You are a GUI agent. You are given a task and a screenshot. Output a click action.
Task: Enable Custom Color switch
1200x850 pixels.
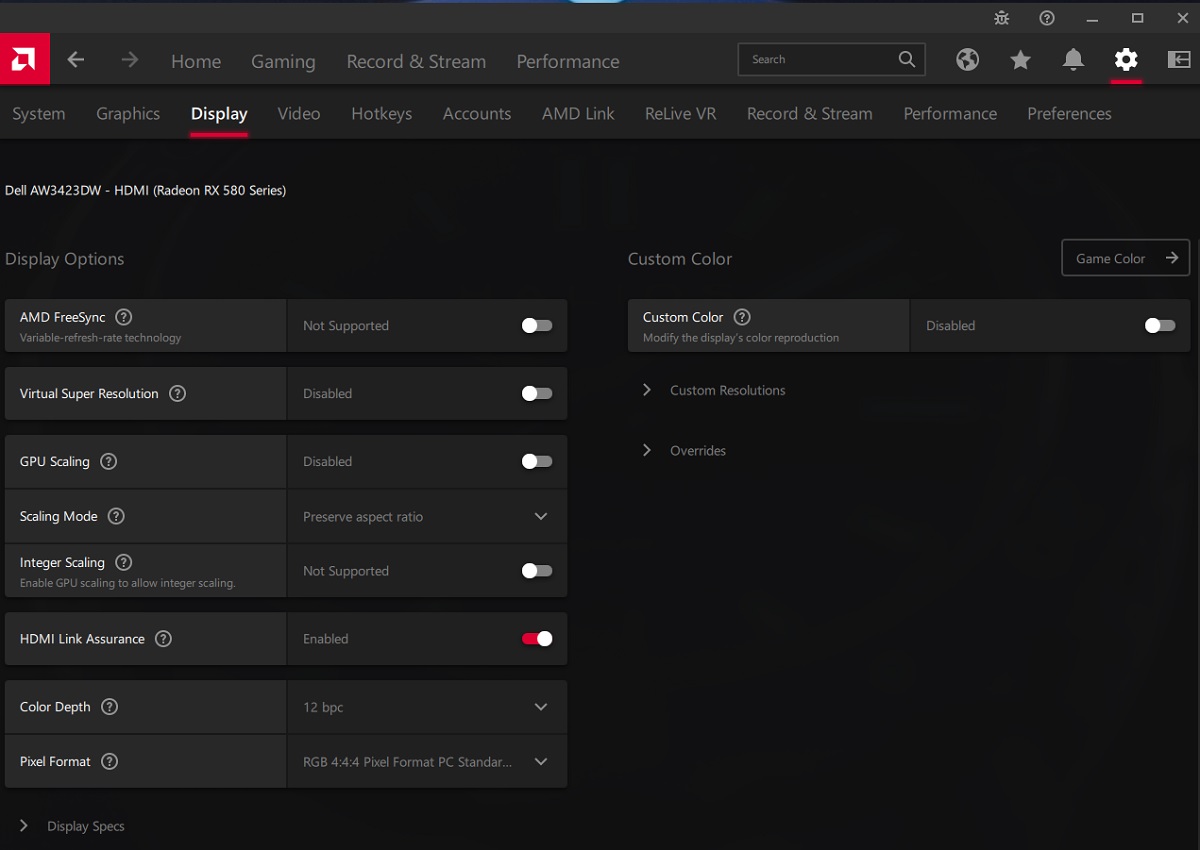tap(1160, 325)
